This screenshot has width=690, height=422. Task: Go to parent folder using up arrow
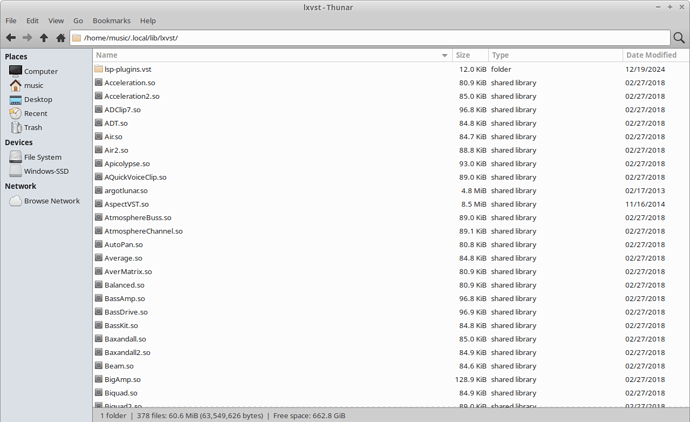[x=44, y=38]
